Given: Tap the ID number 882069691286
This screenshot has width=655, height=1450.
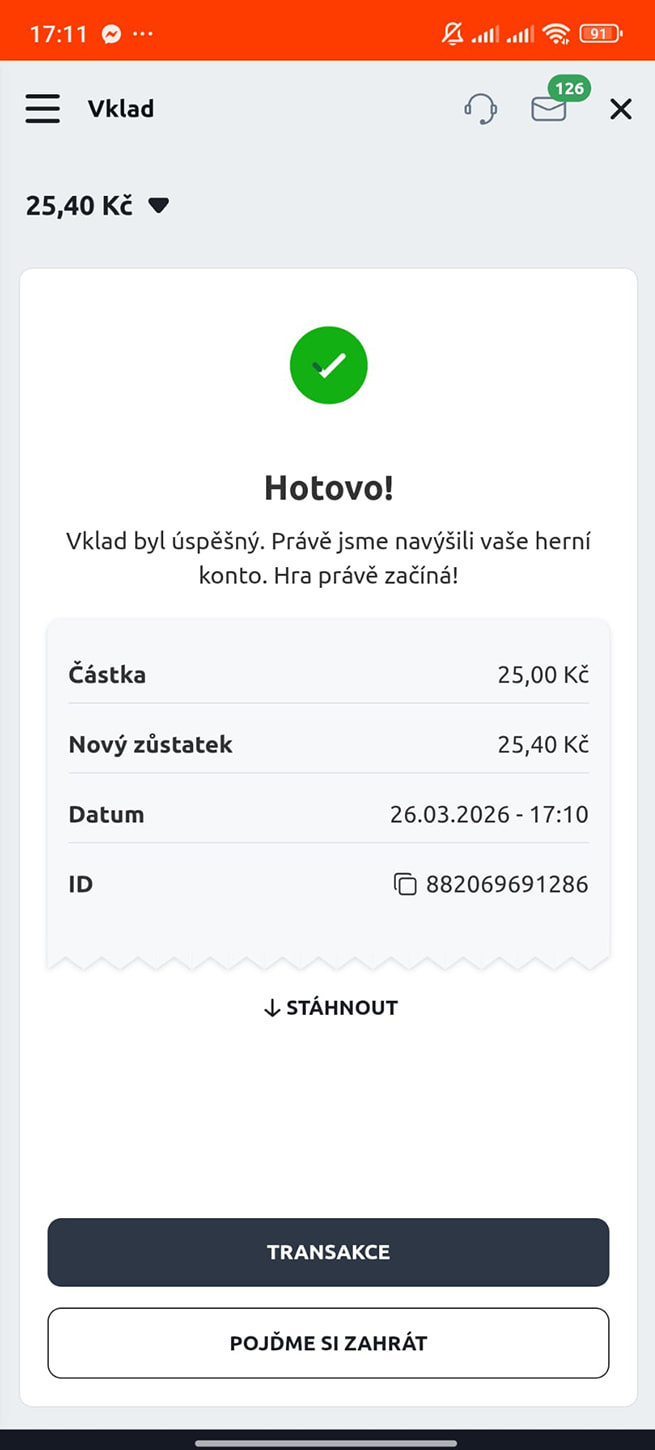Looking at the screenshot, I should tap(507, 884).
